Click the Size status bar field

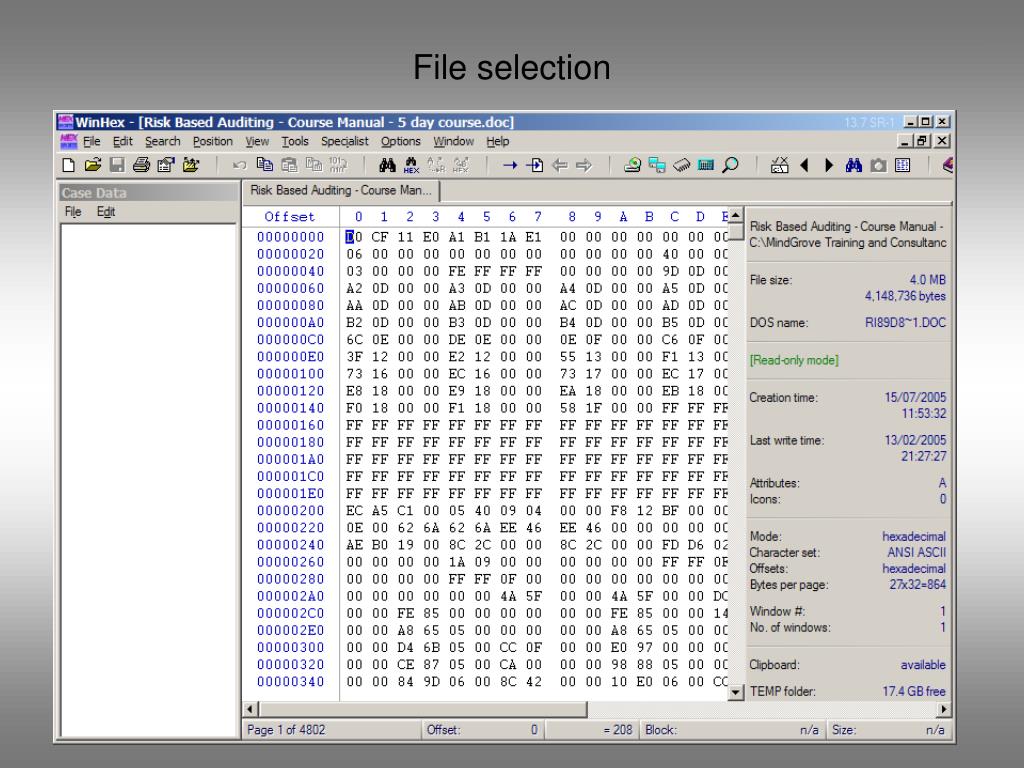pyautogui.click(x=889, y=730)
